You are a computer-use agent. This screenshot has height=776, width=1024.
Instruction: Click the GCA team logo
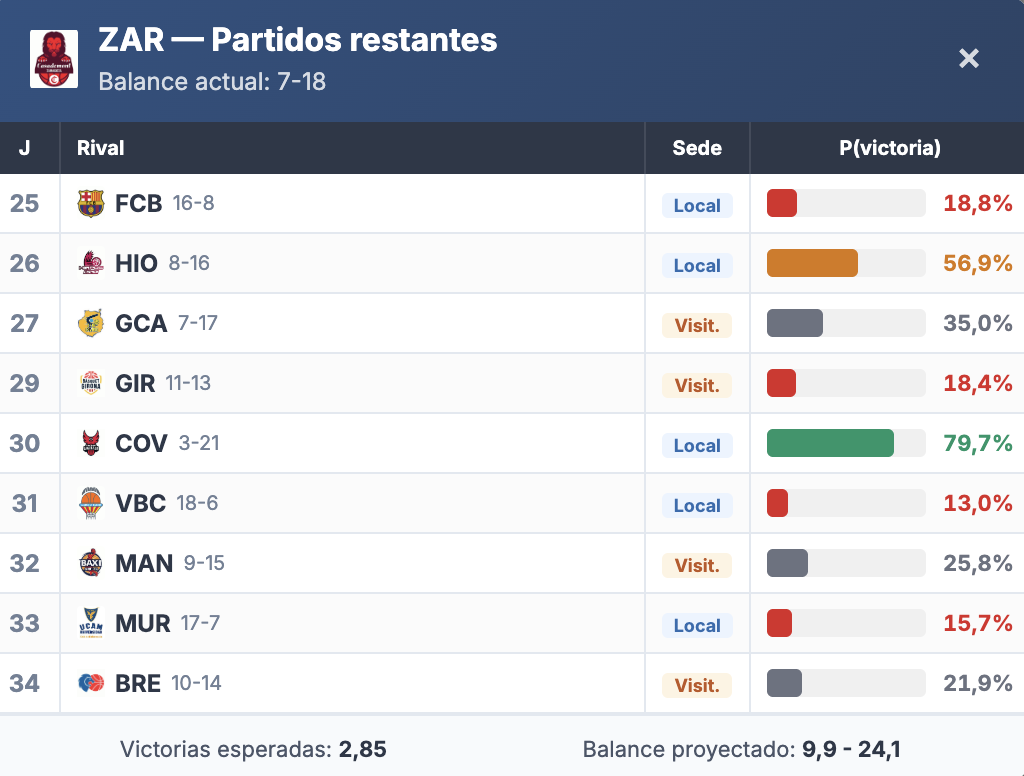[x=91, y=324]
